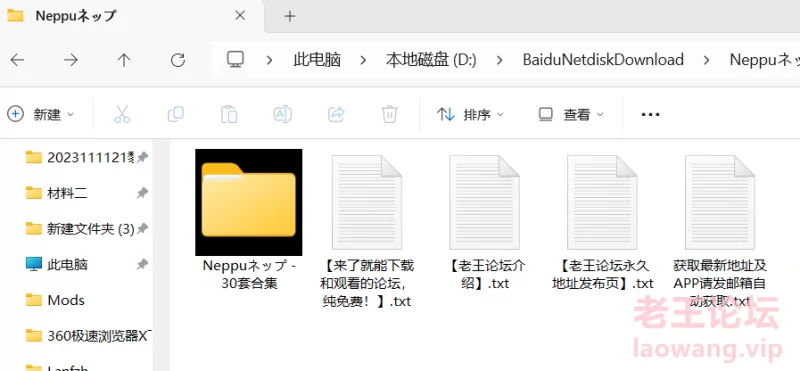Click the Delete trash can icon
The width and height of the screenshot is (800, 371).
coord(390,114)
